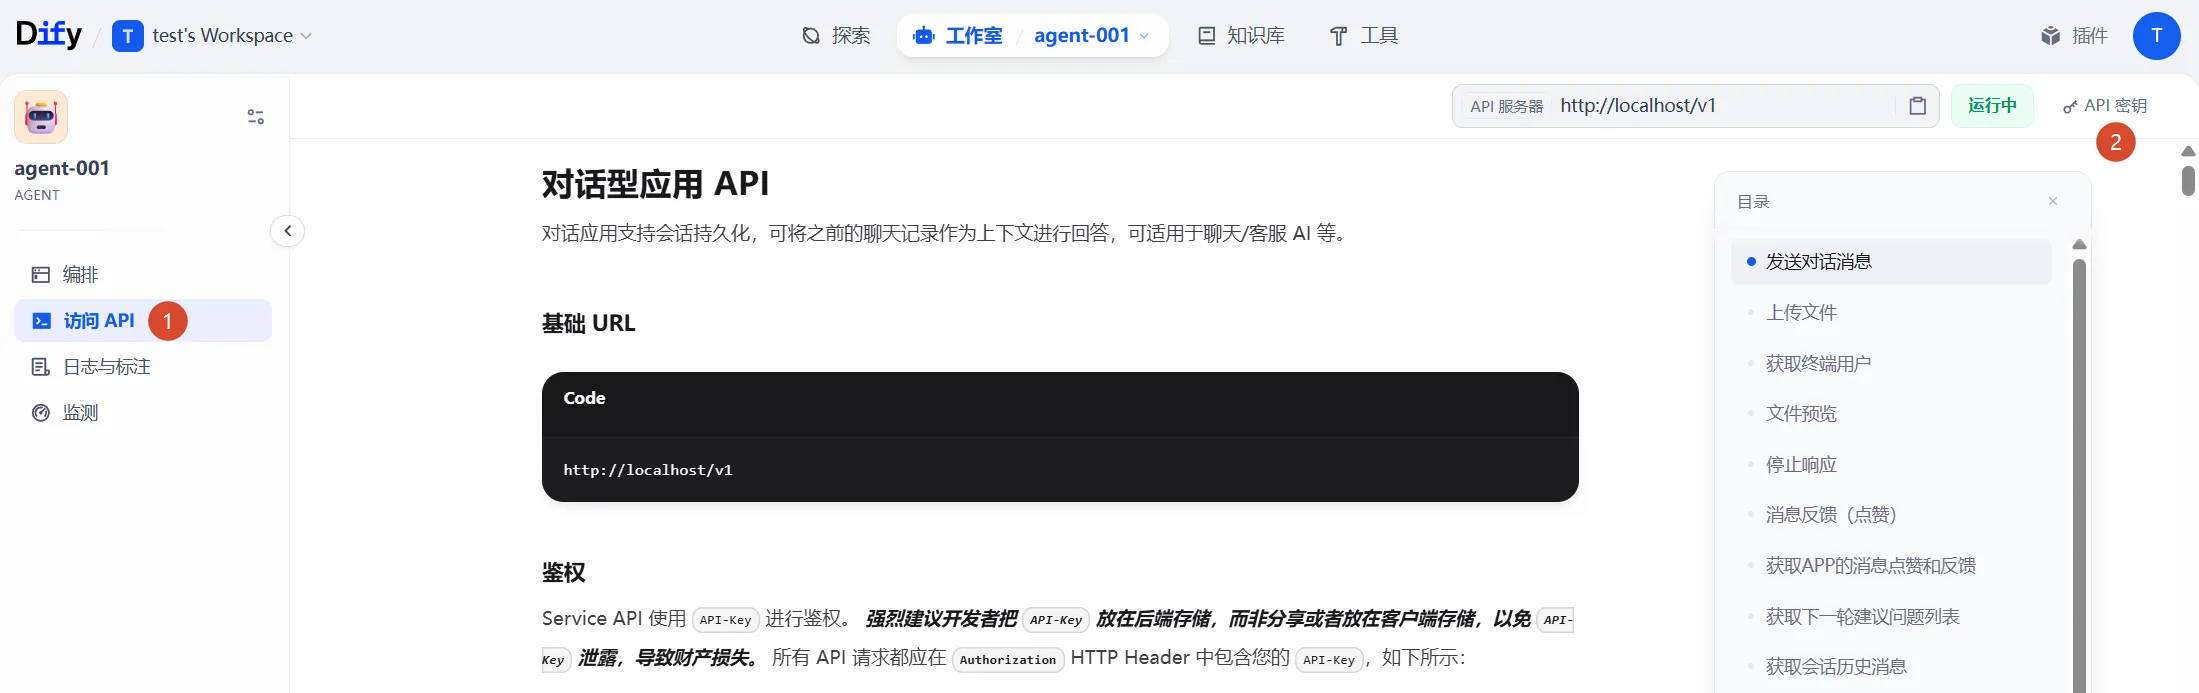The image size is (2199, 693).
Task: Click the 工作室 robot icon
Action: pos(924,36)
